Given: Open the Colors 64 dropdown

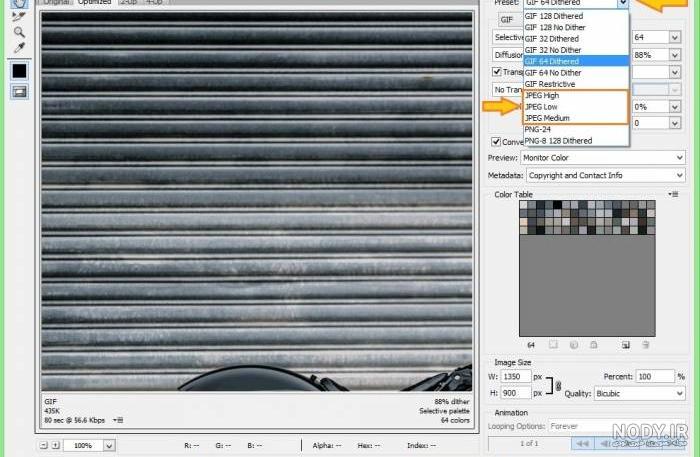Looking at the screenshot, I should [x=675, y=37].
